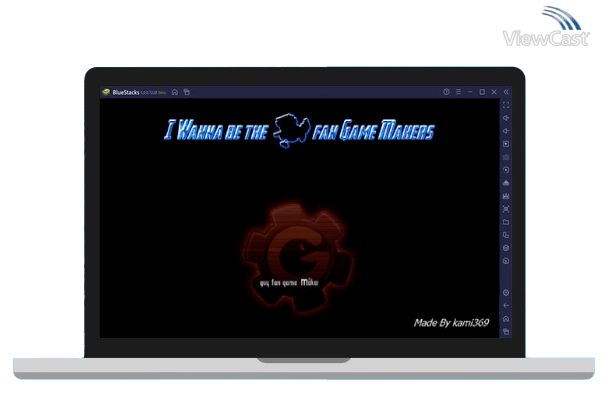Click the sidebar icon below the eject shape
Screen dimensions: 602x414
coord(506,196)
